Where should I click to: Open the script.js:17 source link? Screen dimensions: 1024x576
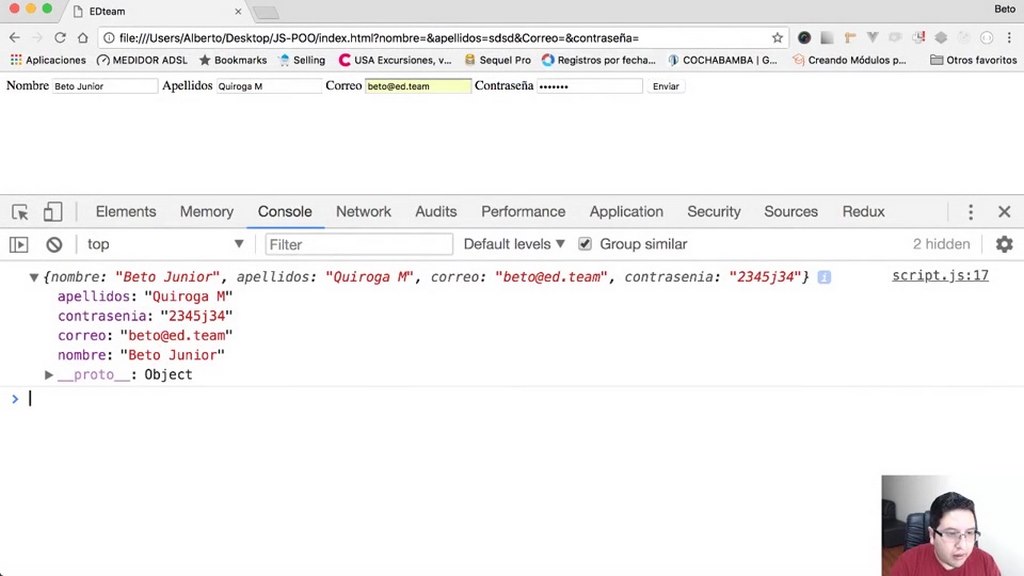940,276
